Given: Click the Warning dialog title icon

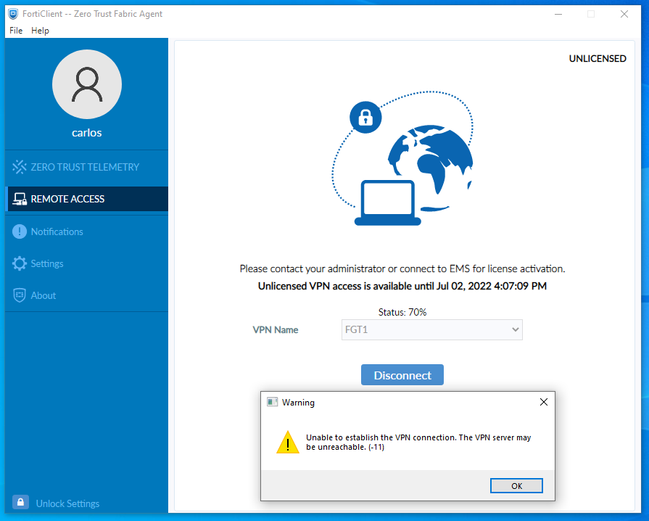Looking at the screenshot, I should (x=272, y=402).
